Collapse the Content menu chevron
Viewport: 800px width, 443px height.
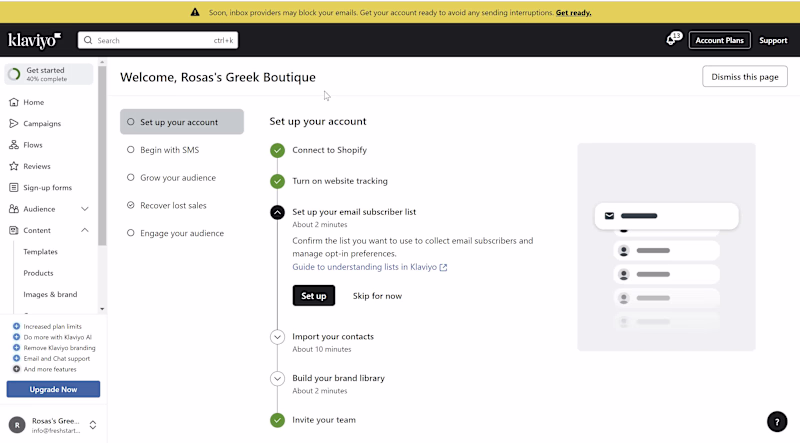(85, 230)
